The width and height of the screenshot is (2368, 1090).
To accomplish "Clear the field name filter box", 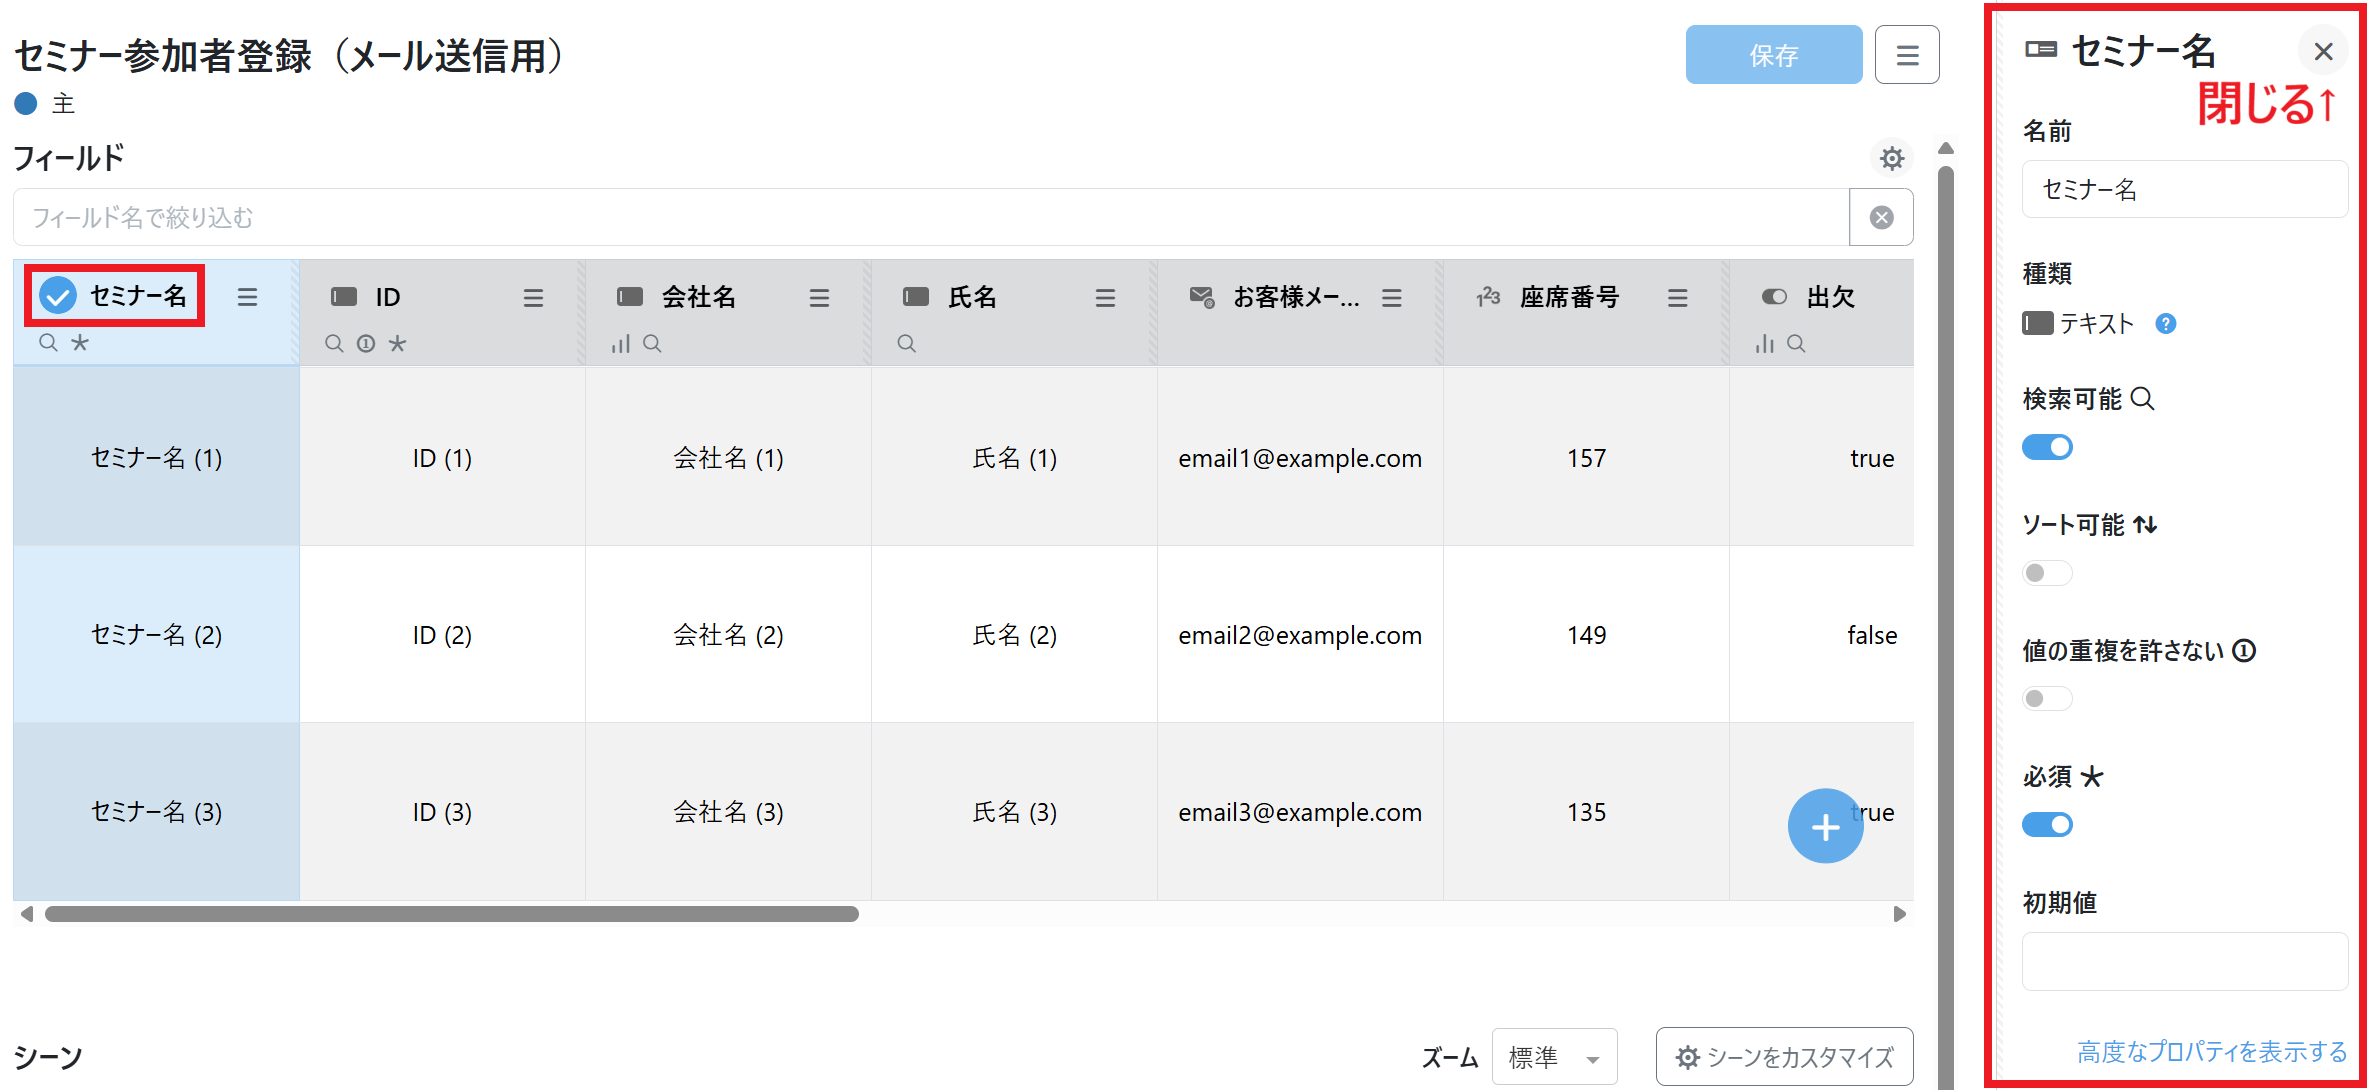I will coord(1881,217).
